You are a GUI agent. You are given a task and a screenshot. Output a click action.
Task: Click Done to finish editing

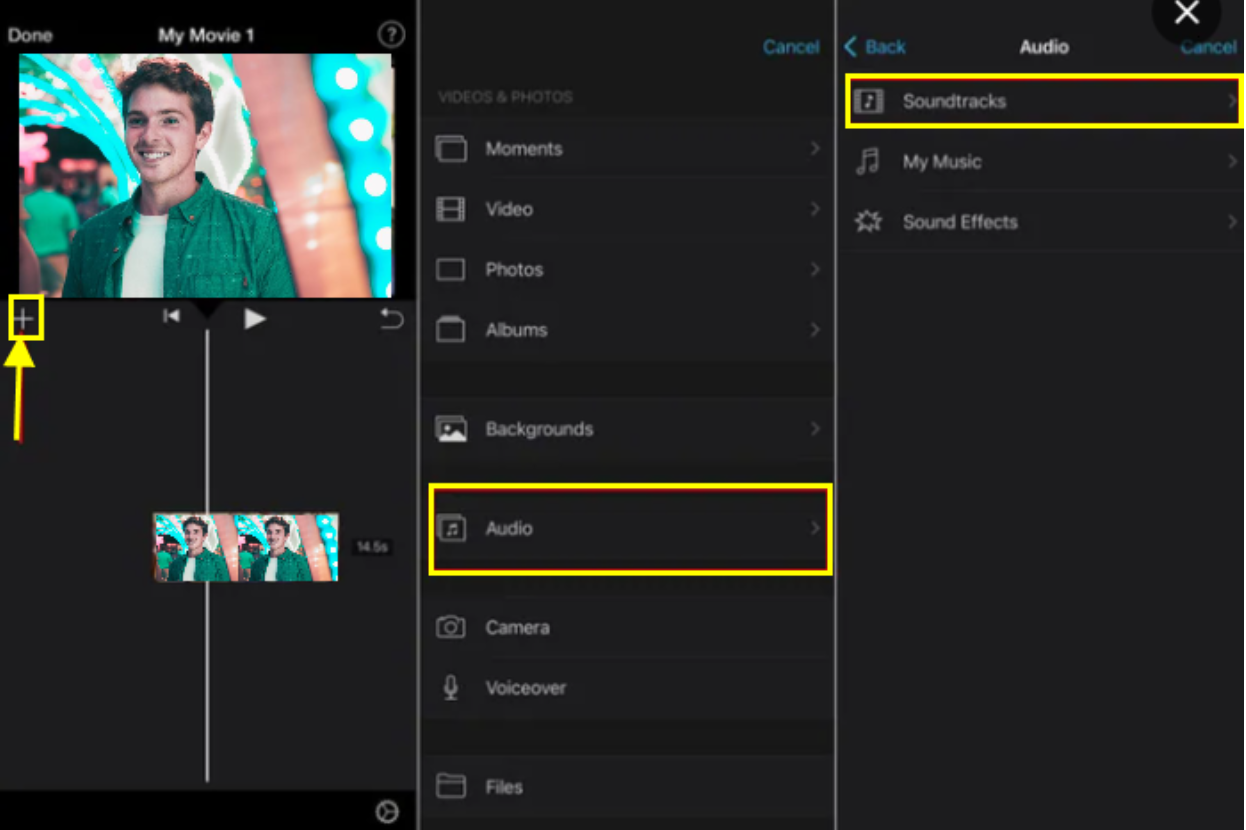[x=30, y=35]
